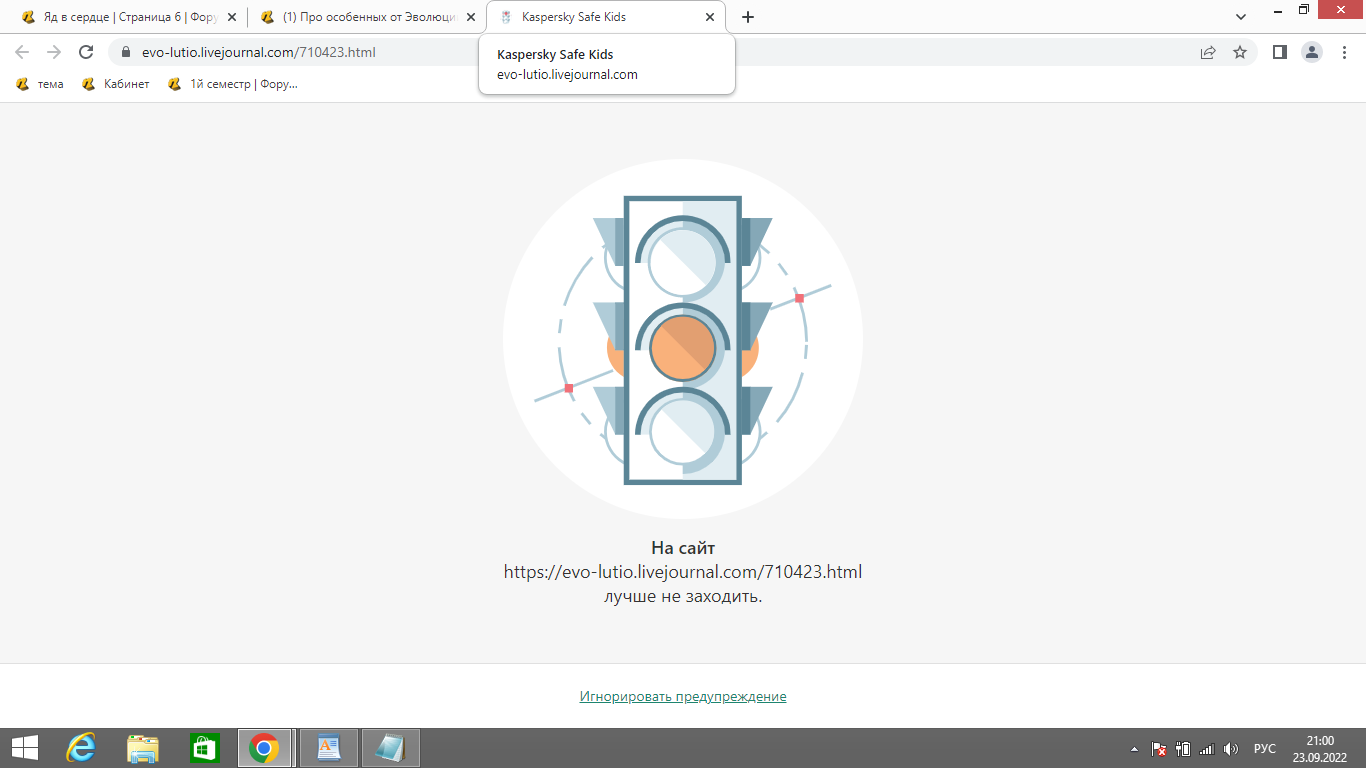Reload the blocked page
The image size is (1366, 768).
86,52
